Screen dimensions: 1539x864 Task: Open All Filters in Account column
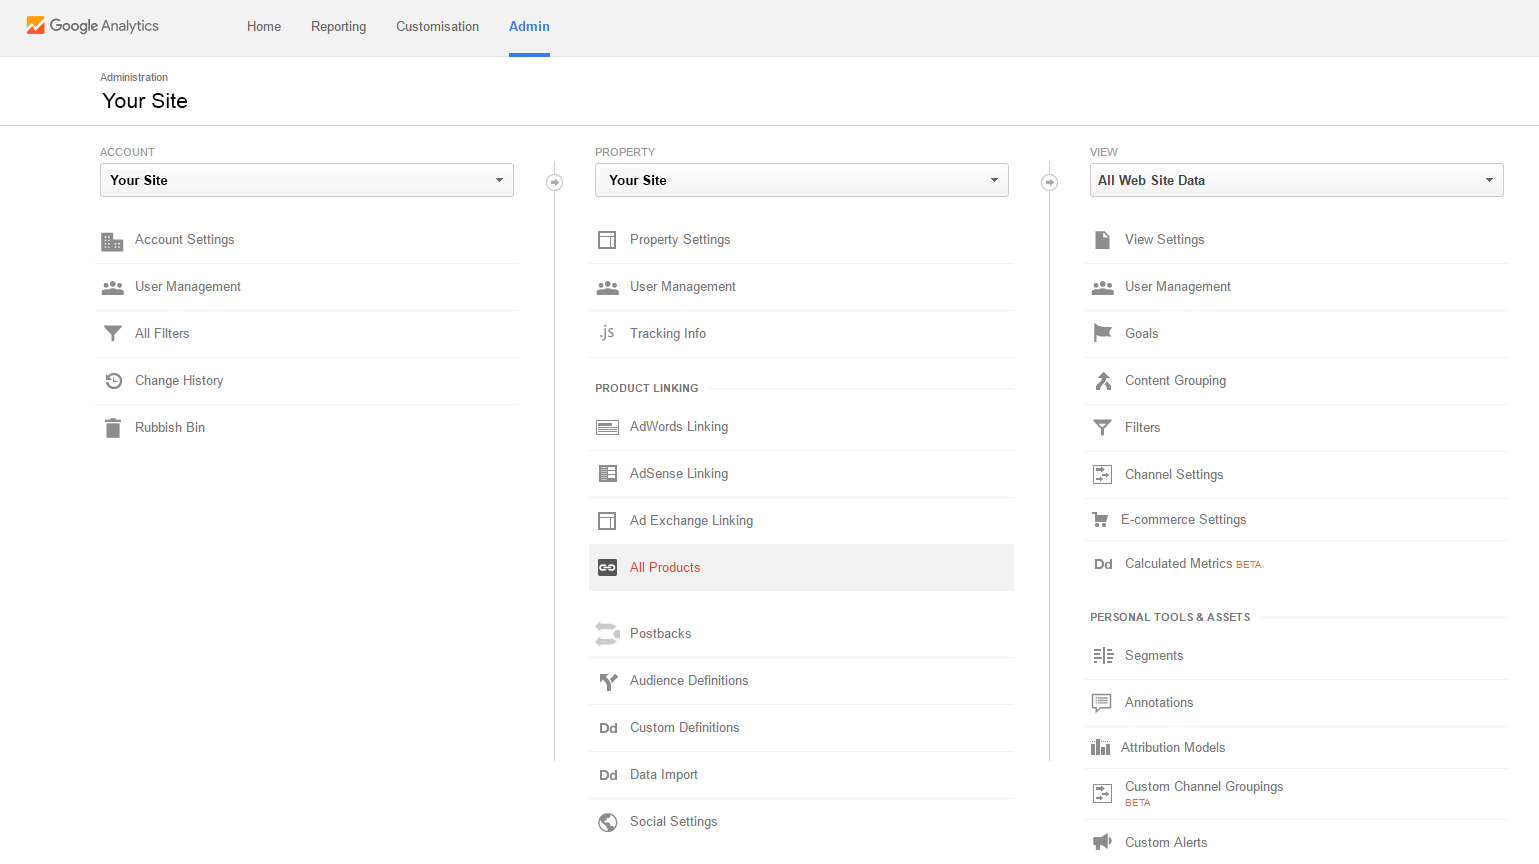point(162,334)
